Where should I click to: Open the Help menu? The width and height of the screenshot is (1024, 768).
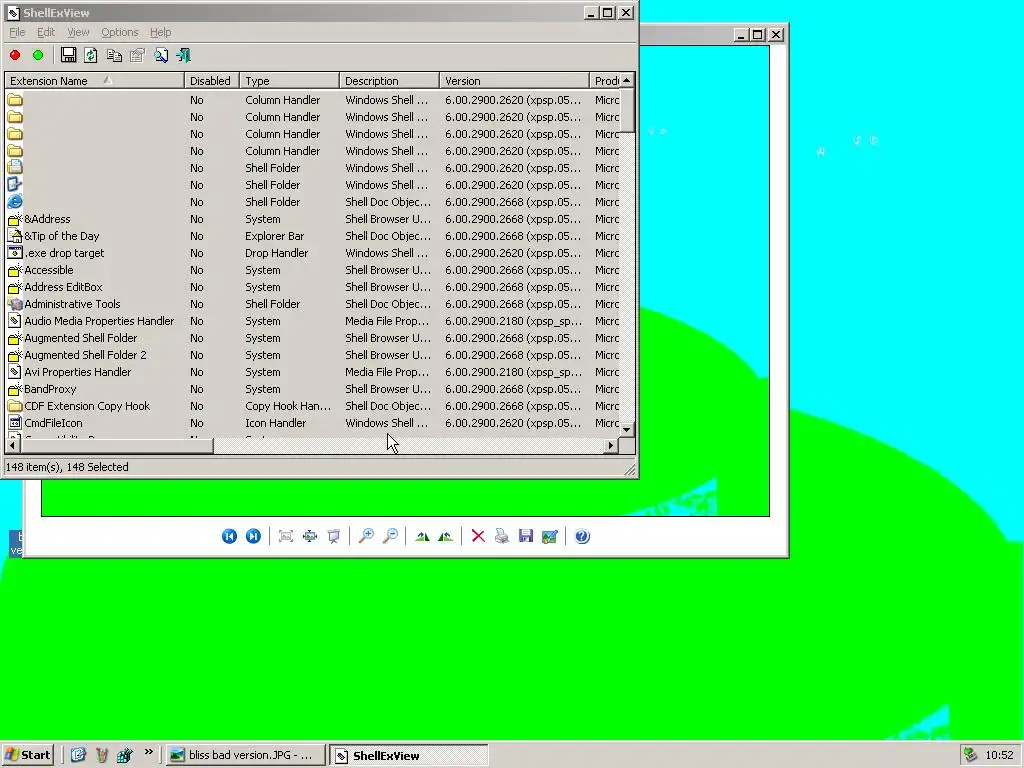[x=160, y=32]
